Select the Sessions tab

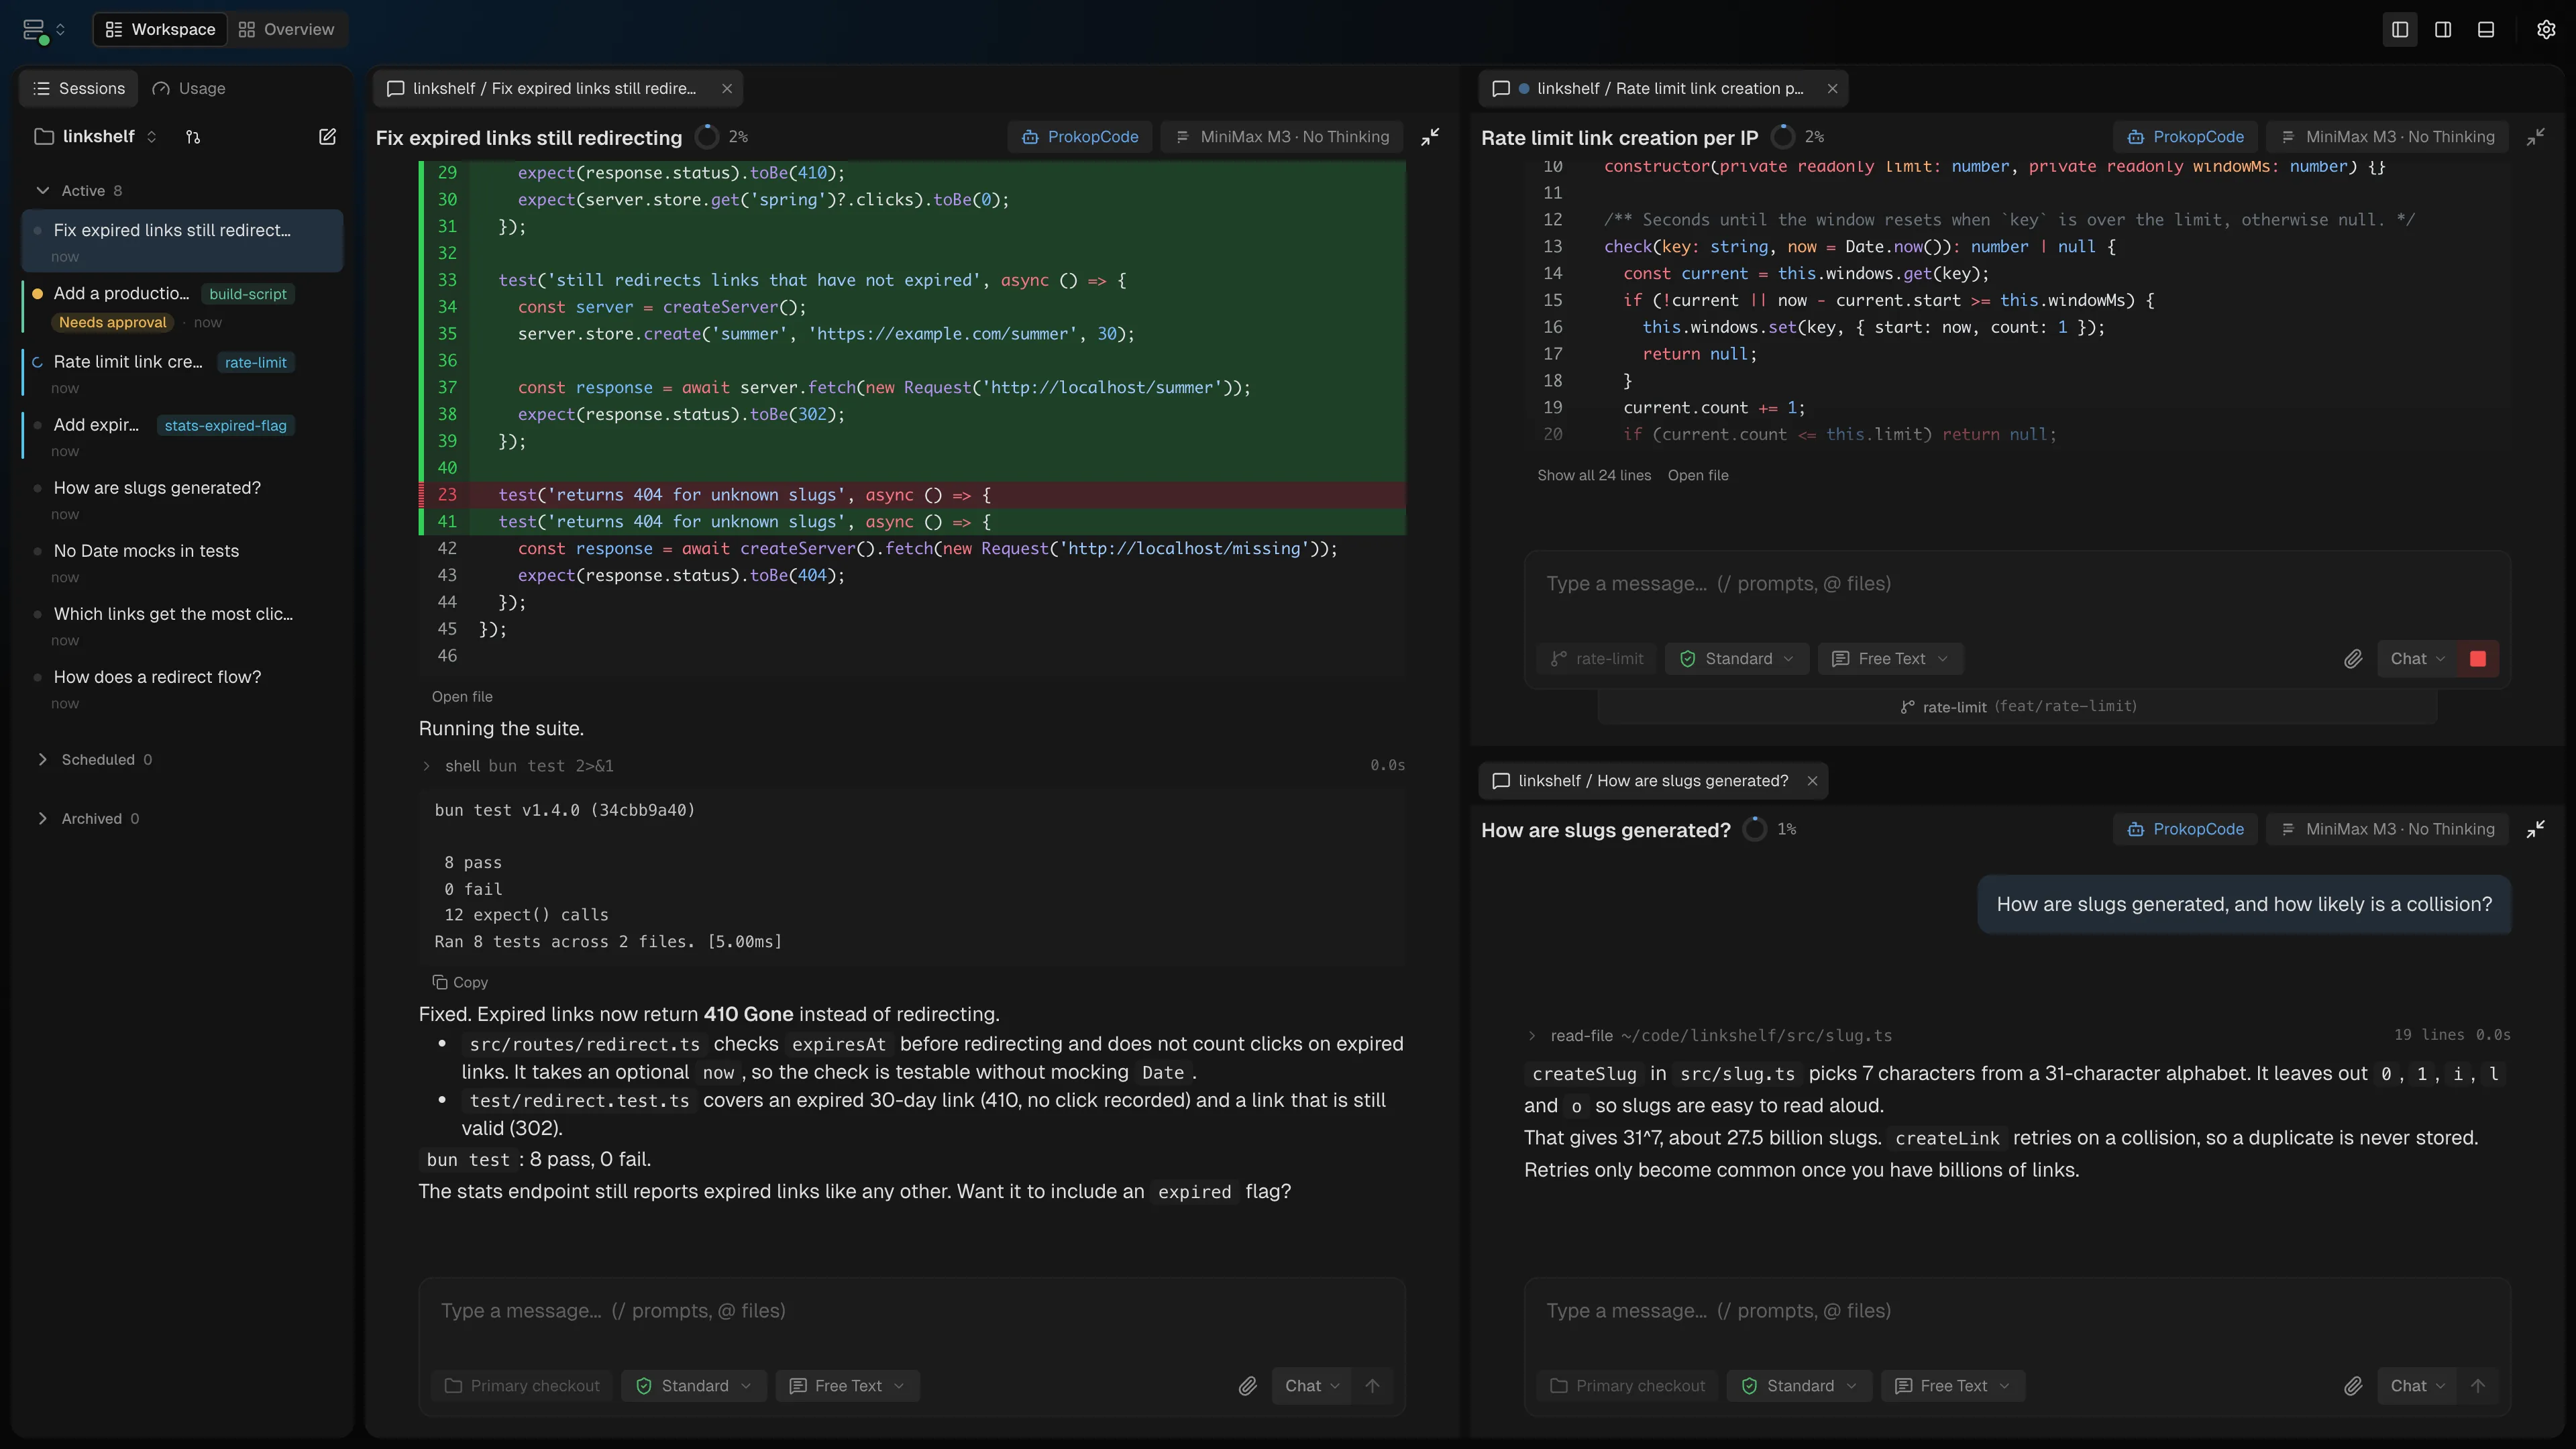pos(79,88)
